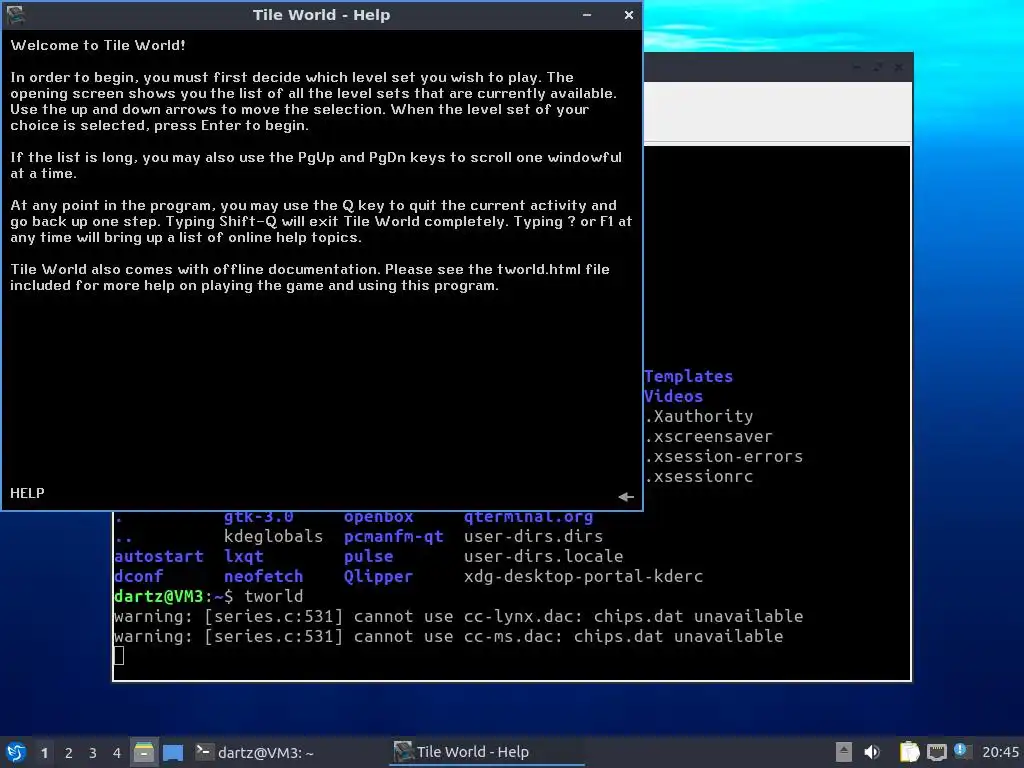
Task: Click 'user-dirs.dirs' in the terminal output
Action: [x=534, y=536]
